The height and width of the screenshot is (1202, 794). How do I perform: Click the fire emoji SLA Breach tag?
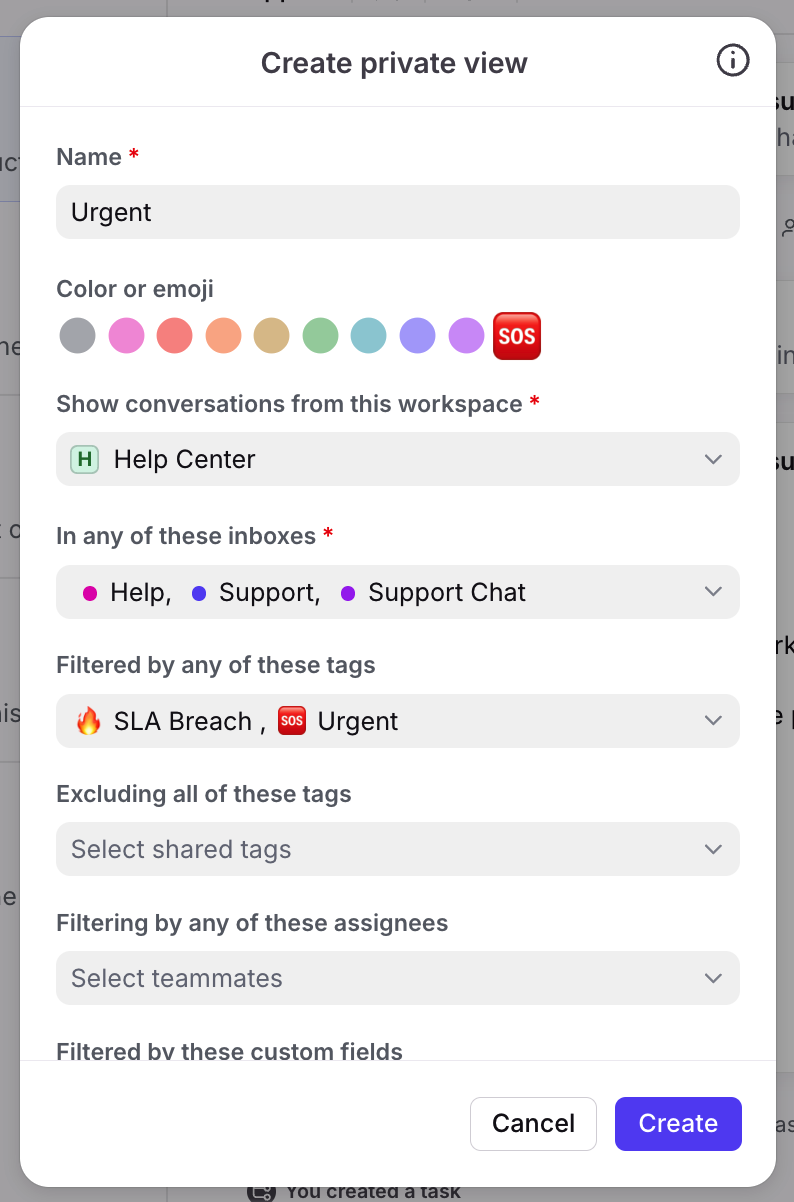tap(89, 721)
